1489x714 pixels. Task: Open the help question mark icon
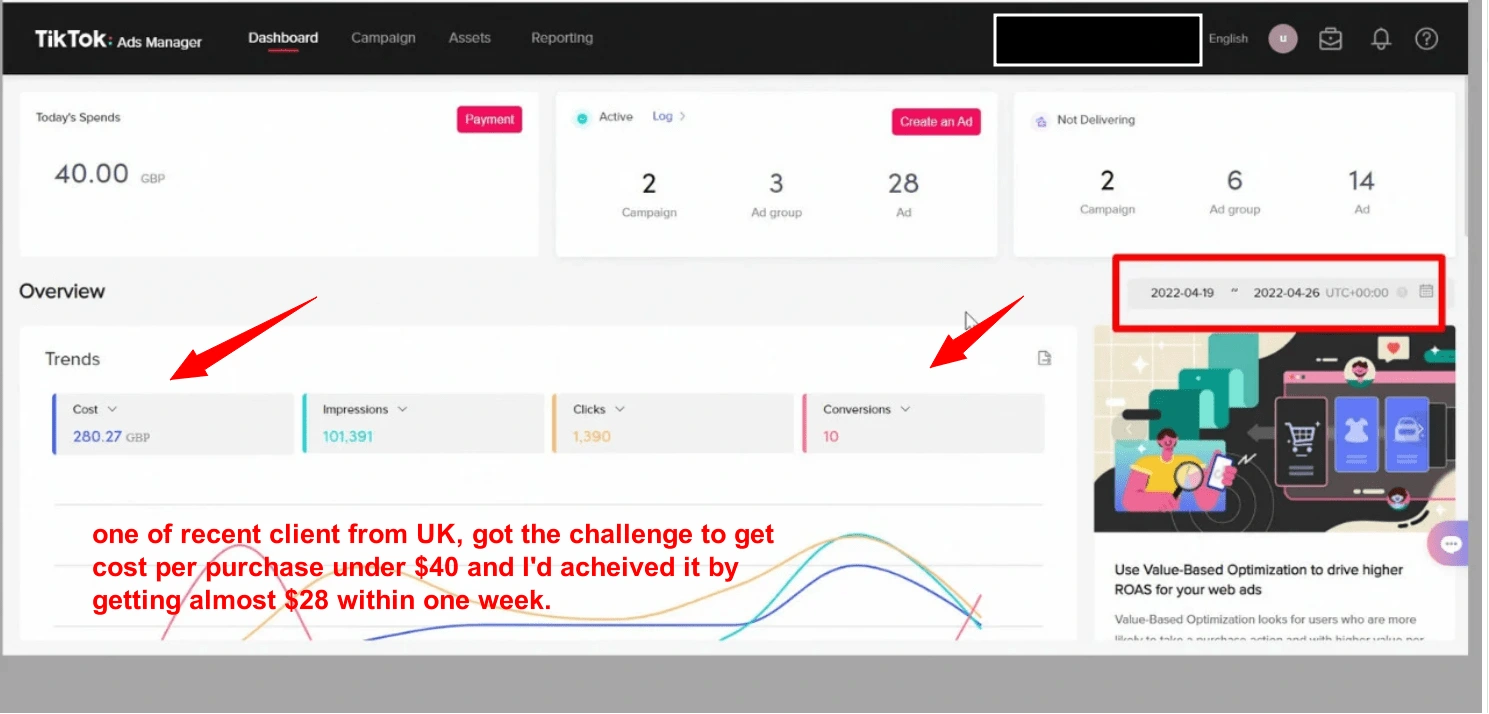click(1426, 39)
